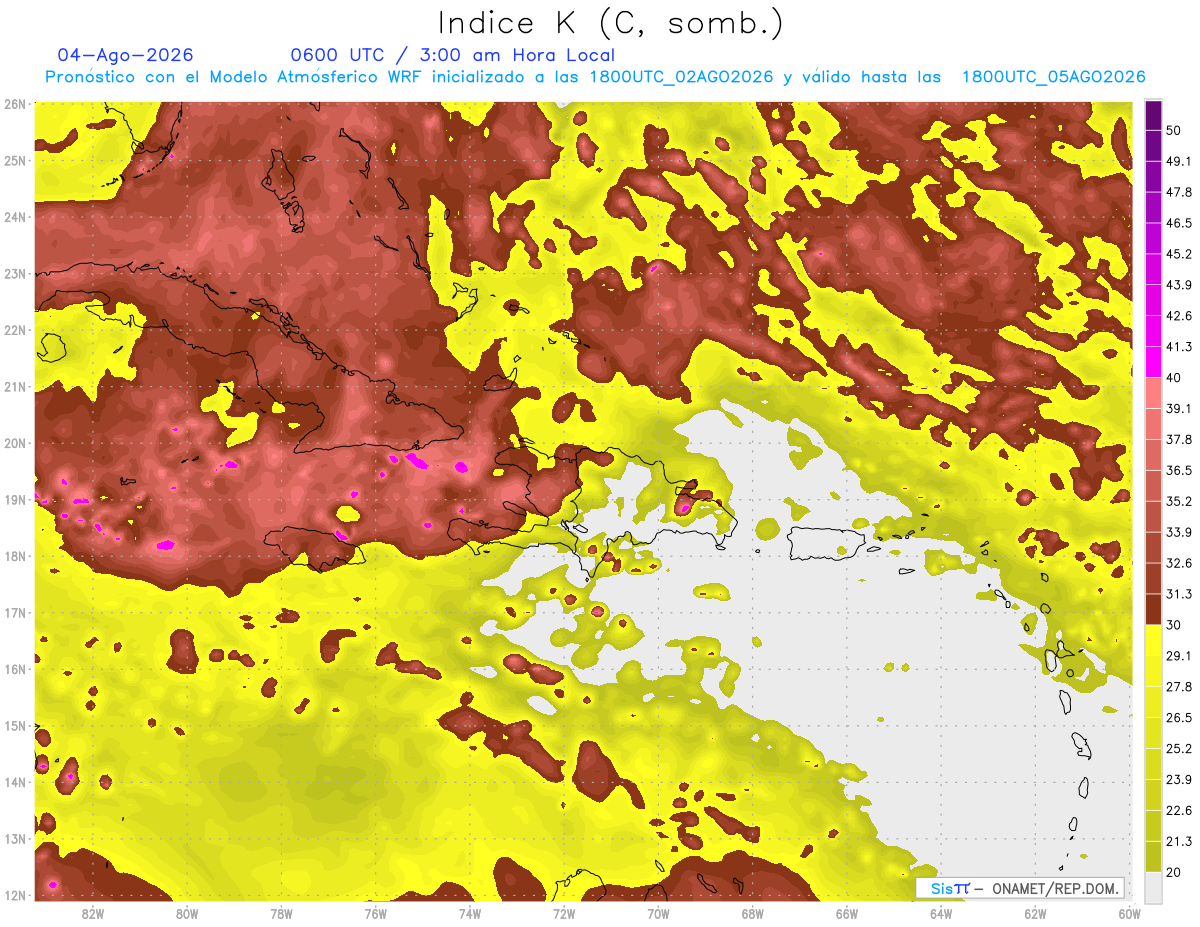Click the colorbar value '39.1'

click(1179, 408)
